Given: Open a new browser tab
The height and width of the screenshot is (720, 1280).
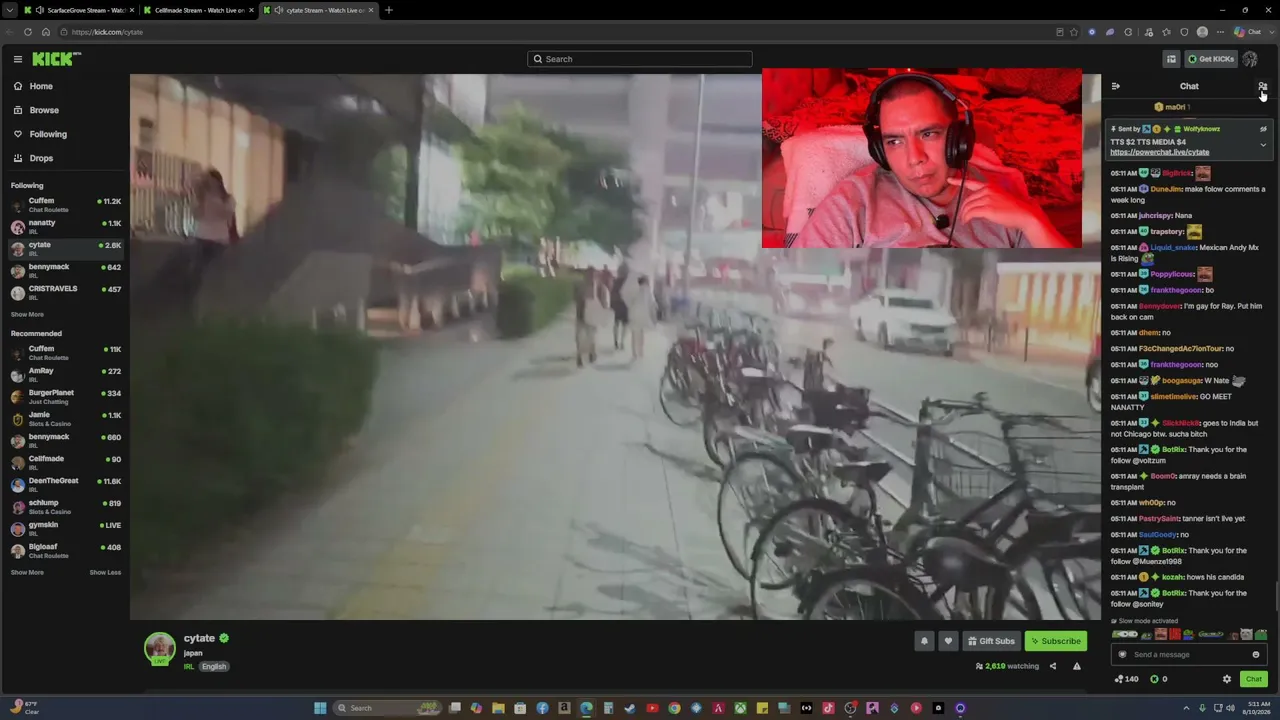Looking at the screenshot, I should click(x=389, y=10).
